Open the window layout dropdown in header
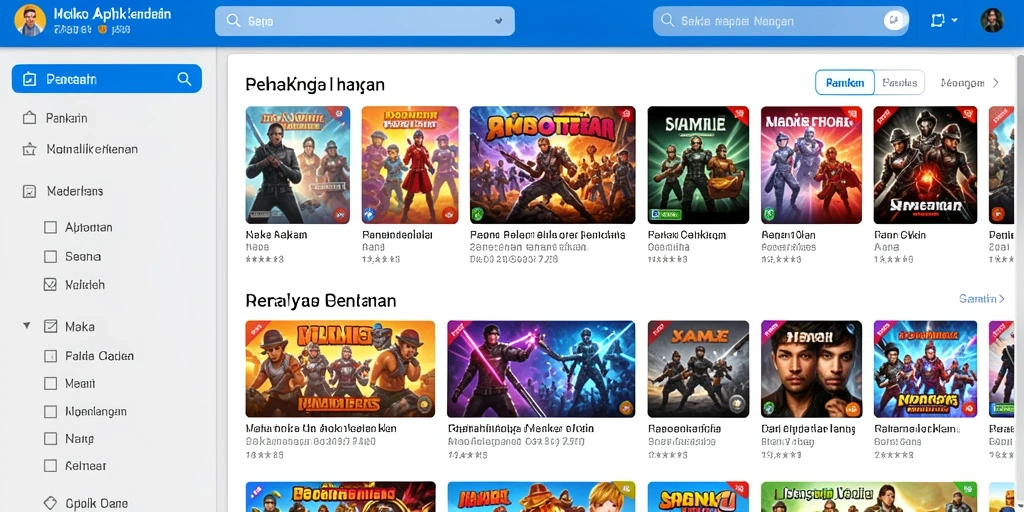 pyautogui.click(x=944, y=21)
